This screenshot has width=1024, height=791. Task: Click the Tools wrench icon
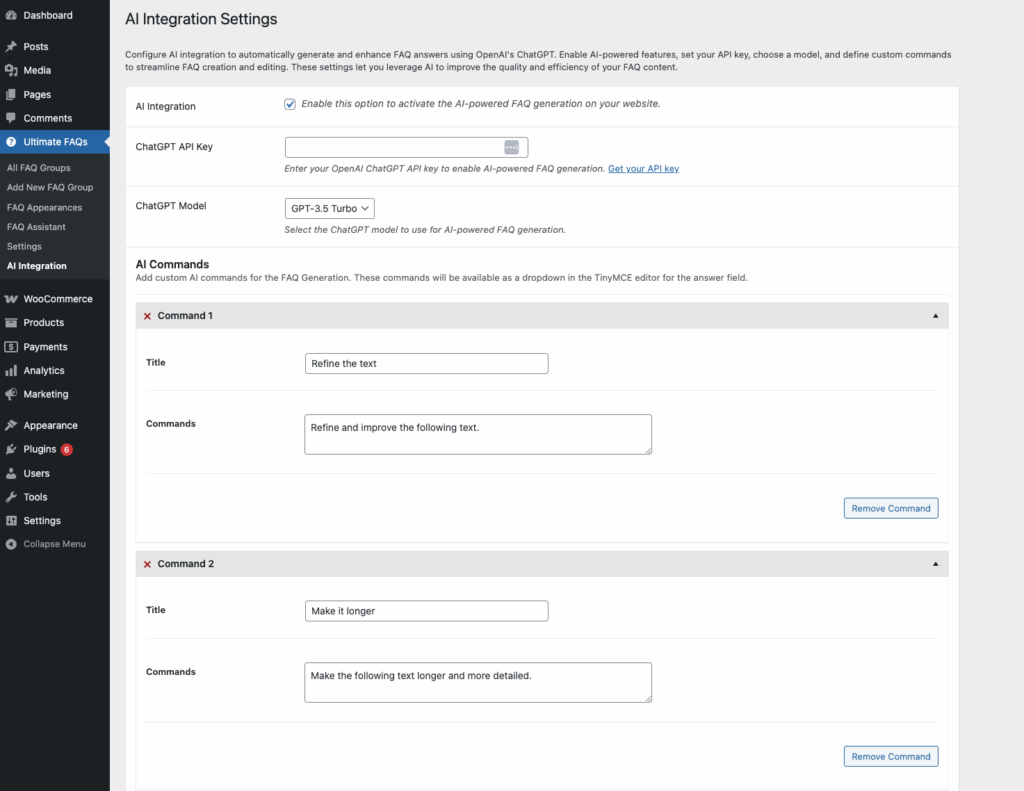point(11,496)
